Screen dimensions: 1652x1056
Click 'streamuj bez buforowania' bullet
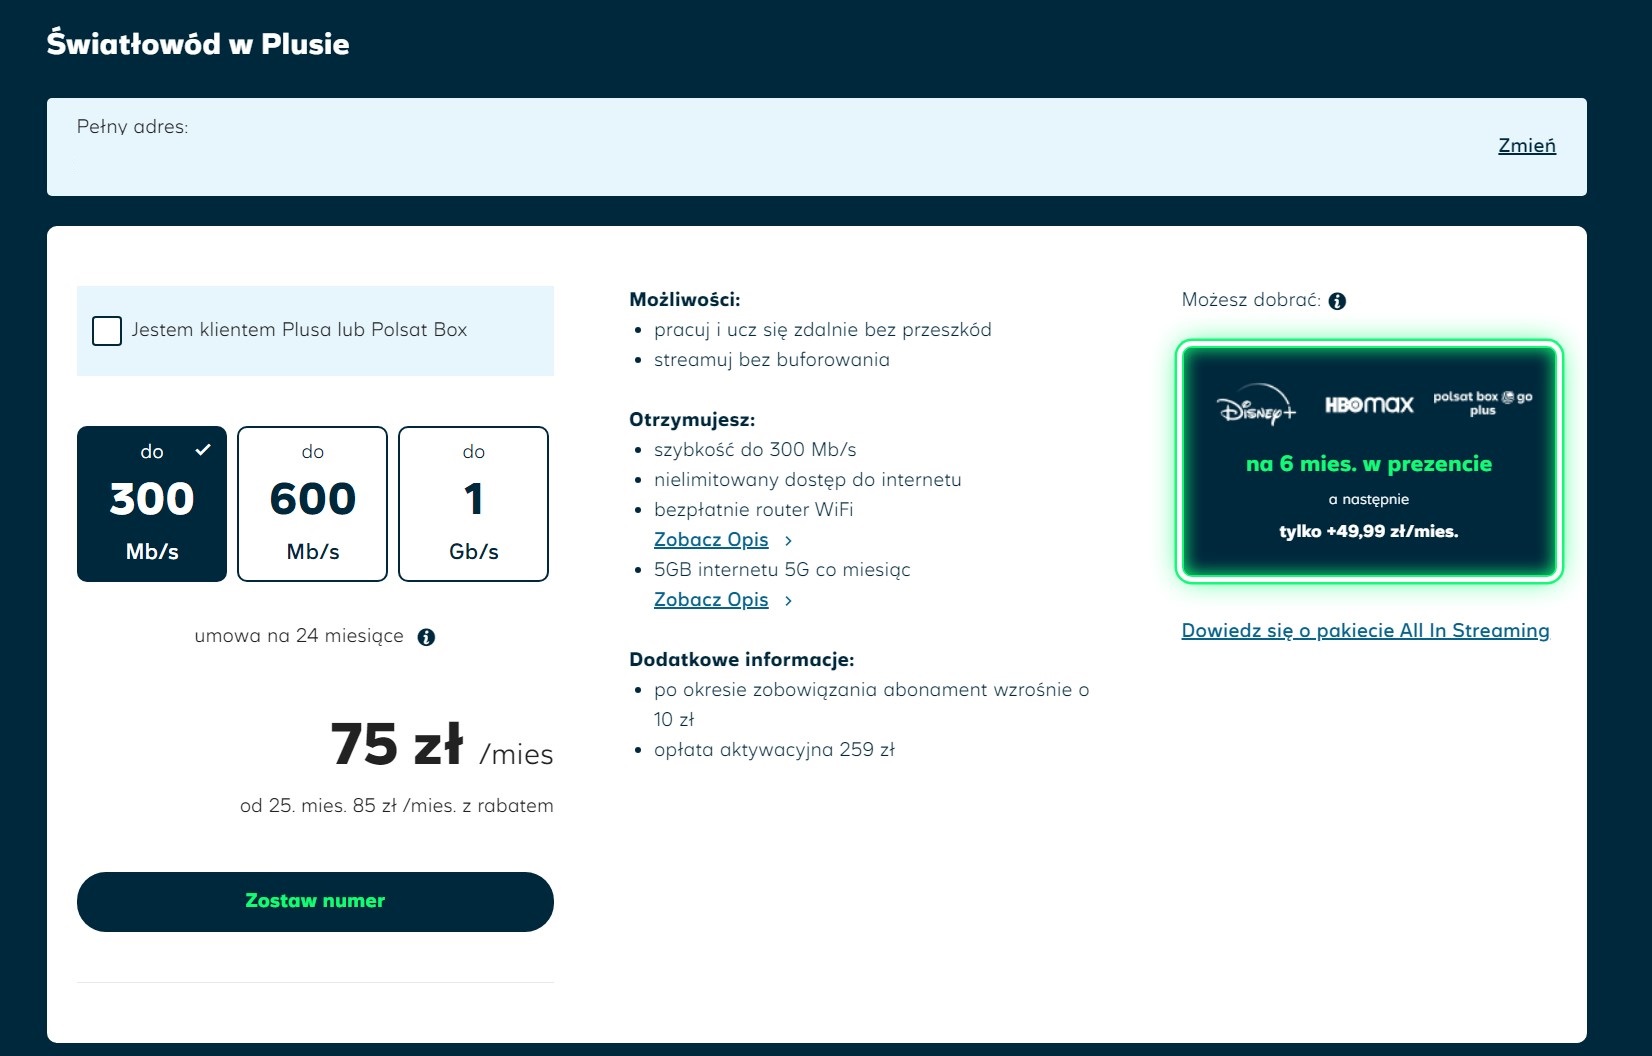pyautogui.click(x=771, y=360)
